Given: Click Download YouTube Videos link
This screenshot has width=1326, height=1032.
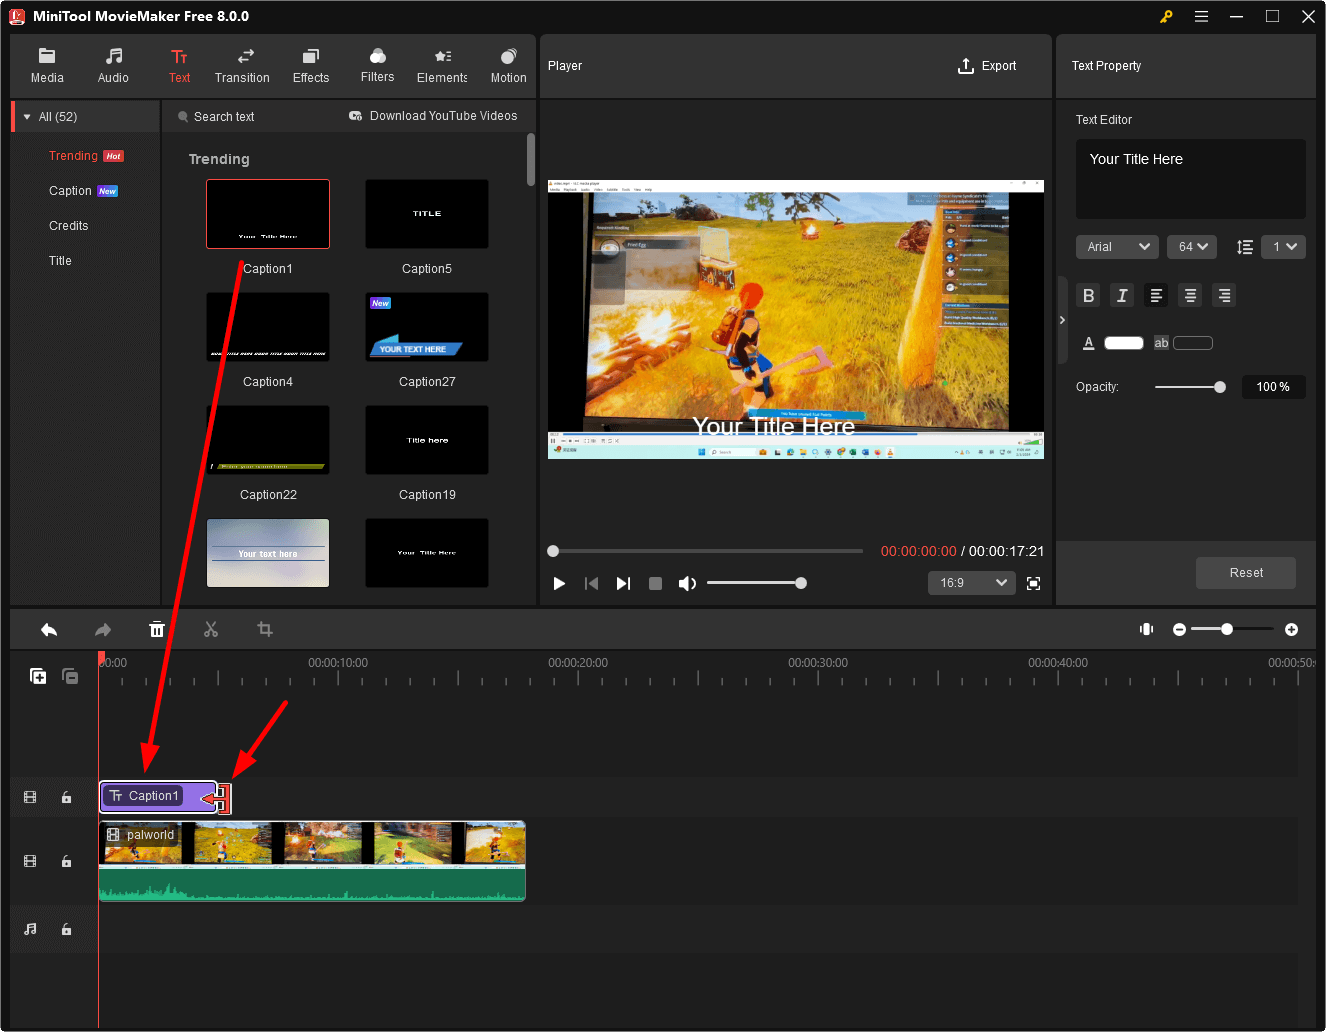Looking at the screenshot, I should pos(433,116).
